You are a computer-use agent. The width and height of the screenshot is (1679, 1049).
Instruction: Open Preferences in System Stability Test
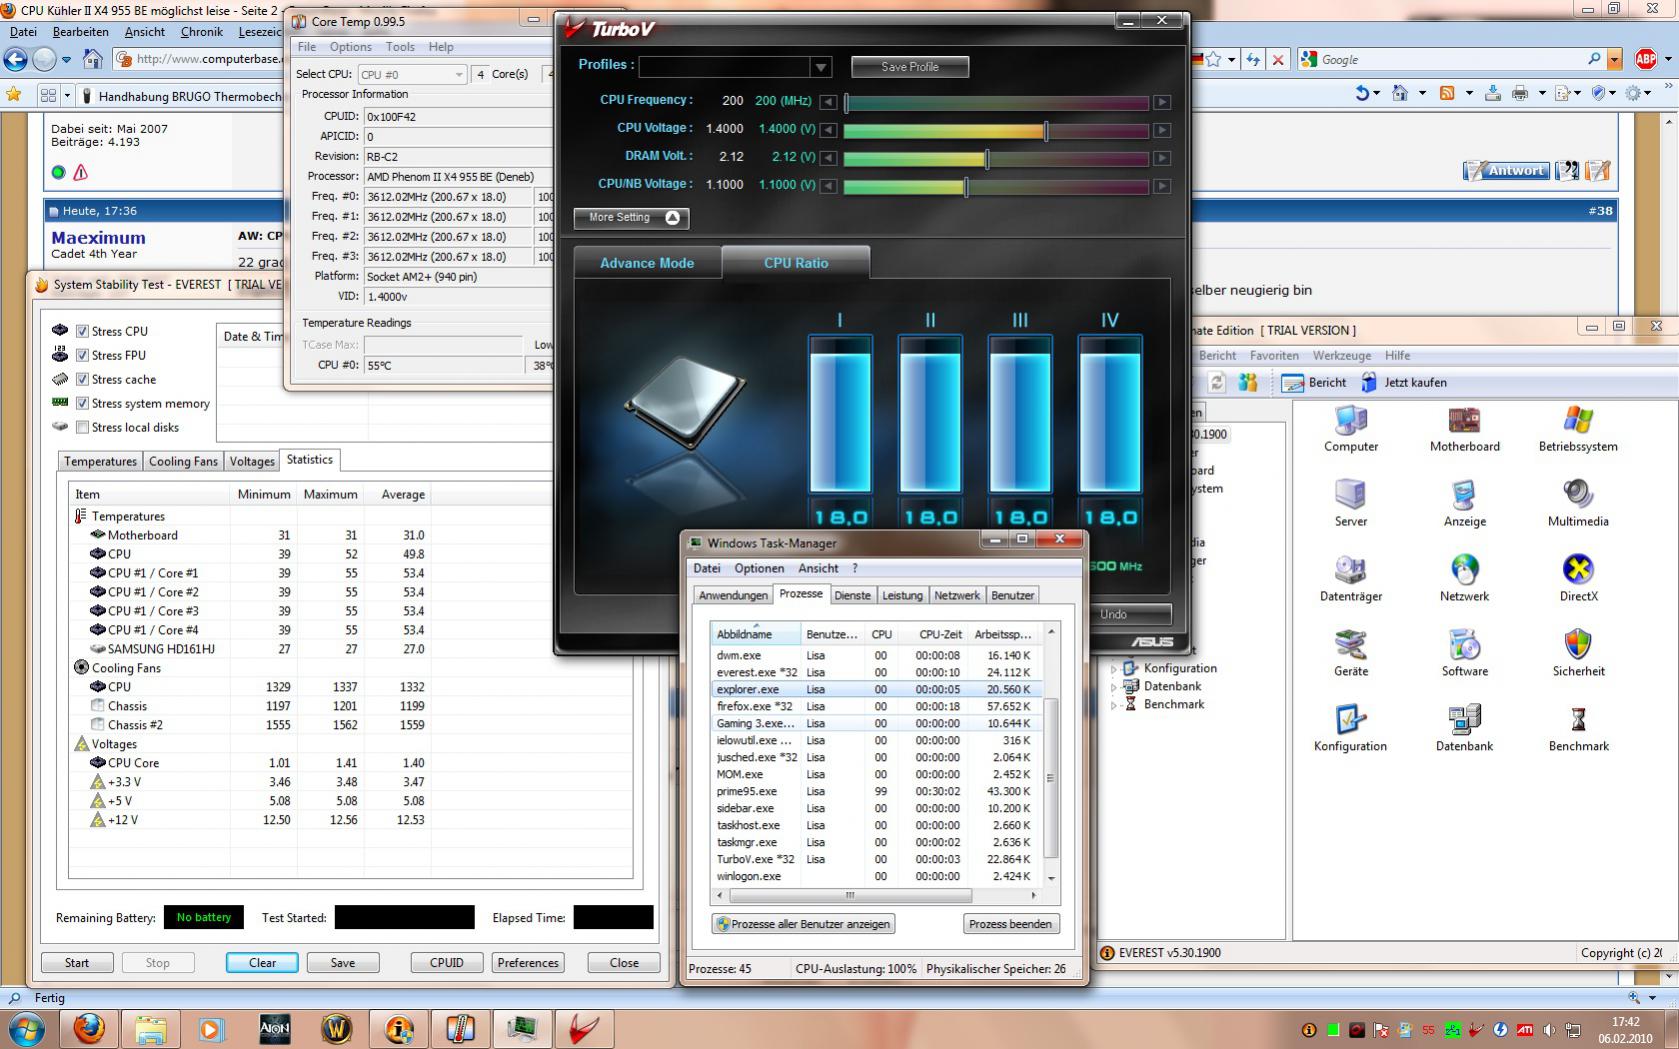[528, 963]
